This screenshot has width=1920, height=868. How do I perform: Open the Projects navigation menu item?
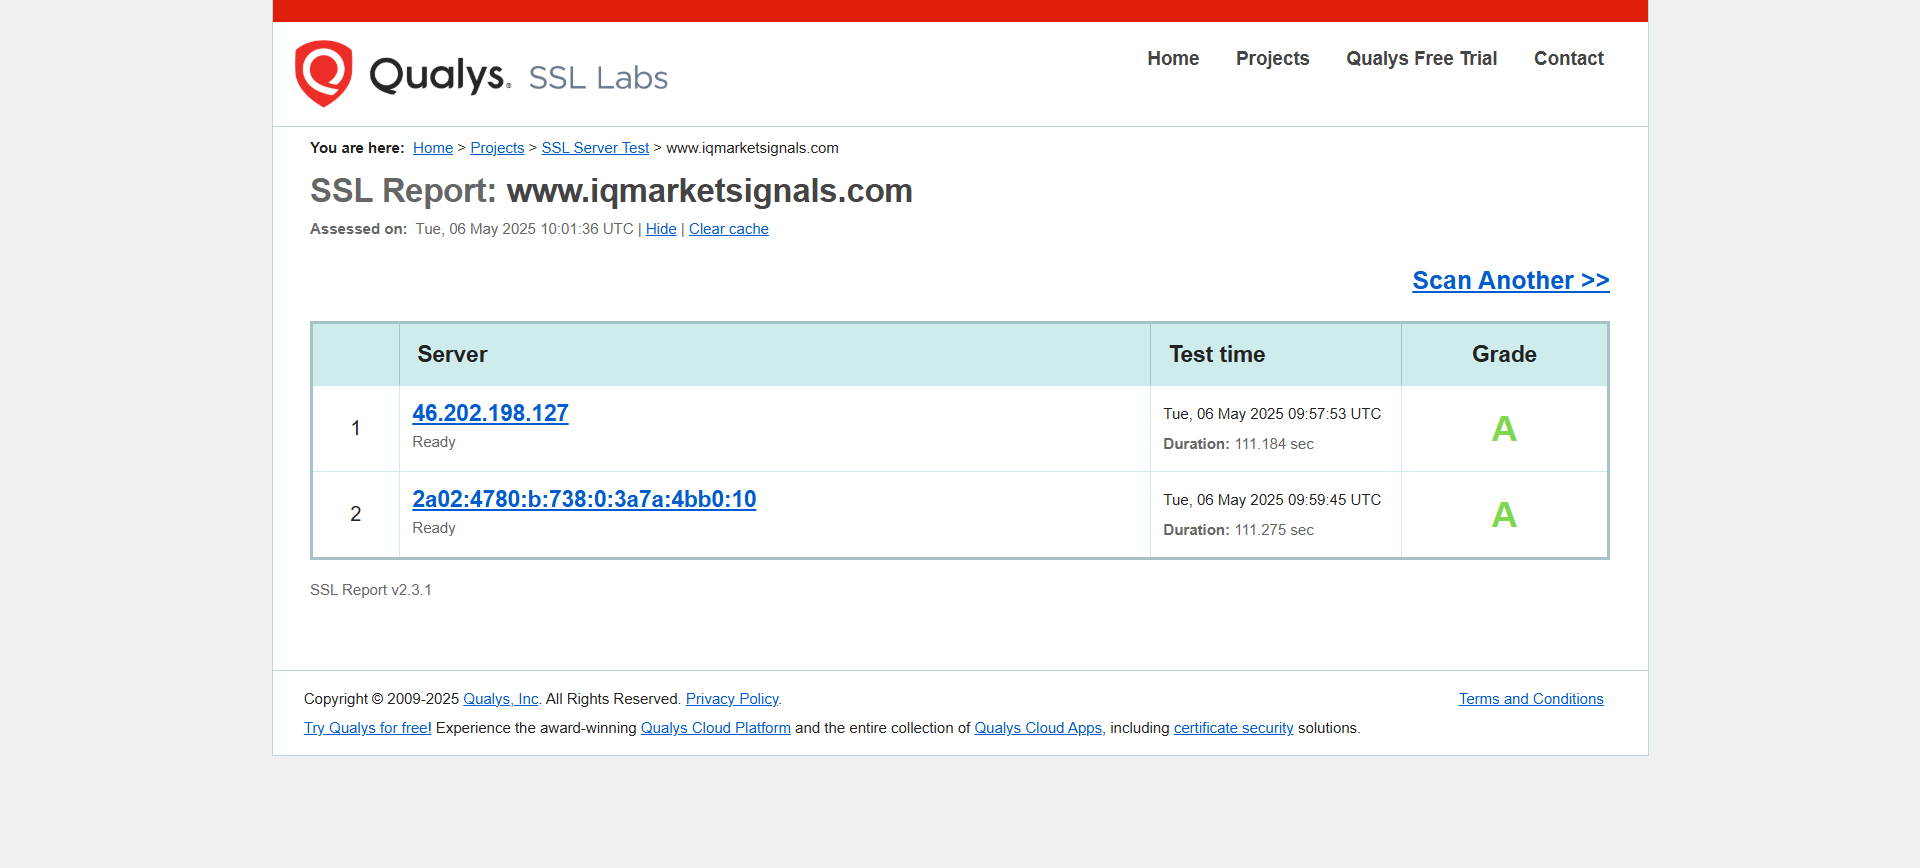pyautogui.click(x=1272, y=58)
